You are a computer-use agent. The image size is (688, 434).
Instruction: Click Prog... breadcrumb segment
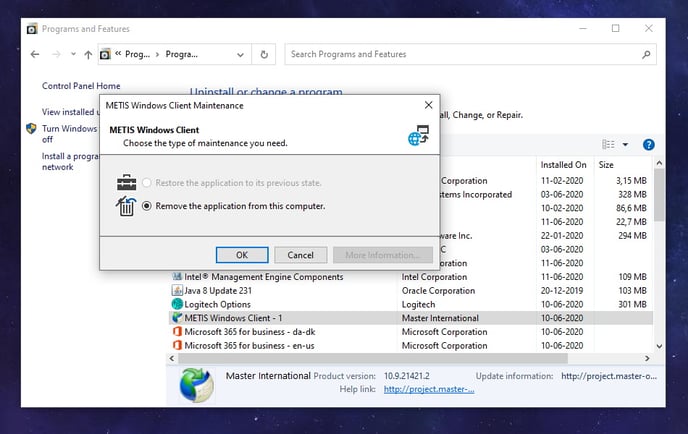[x=137, y=54]
